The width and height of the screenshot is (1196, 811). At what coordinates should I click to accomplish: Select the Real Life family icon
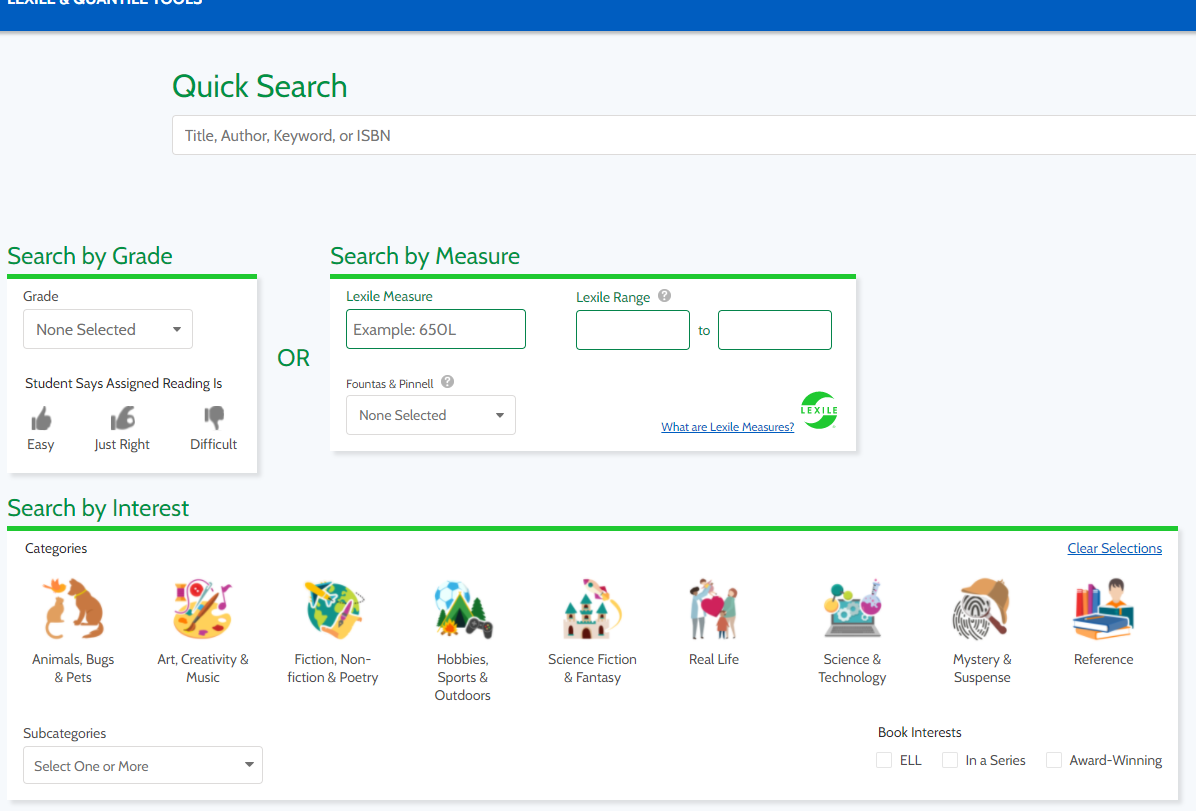714,609
